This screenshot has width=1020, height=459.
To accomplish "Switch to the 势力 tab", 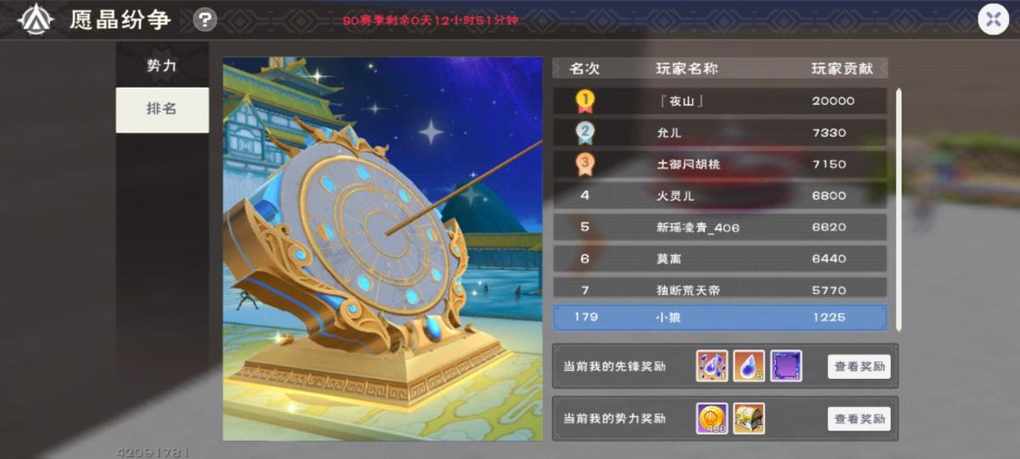I will click(x=162, y=65).
